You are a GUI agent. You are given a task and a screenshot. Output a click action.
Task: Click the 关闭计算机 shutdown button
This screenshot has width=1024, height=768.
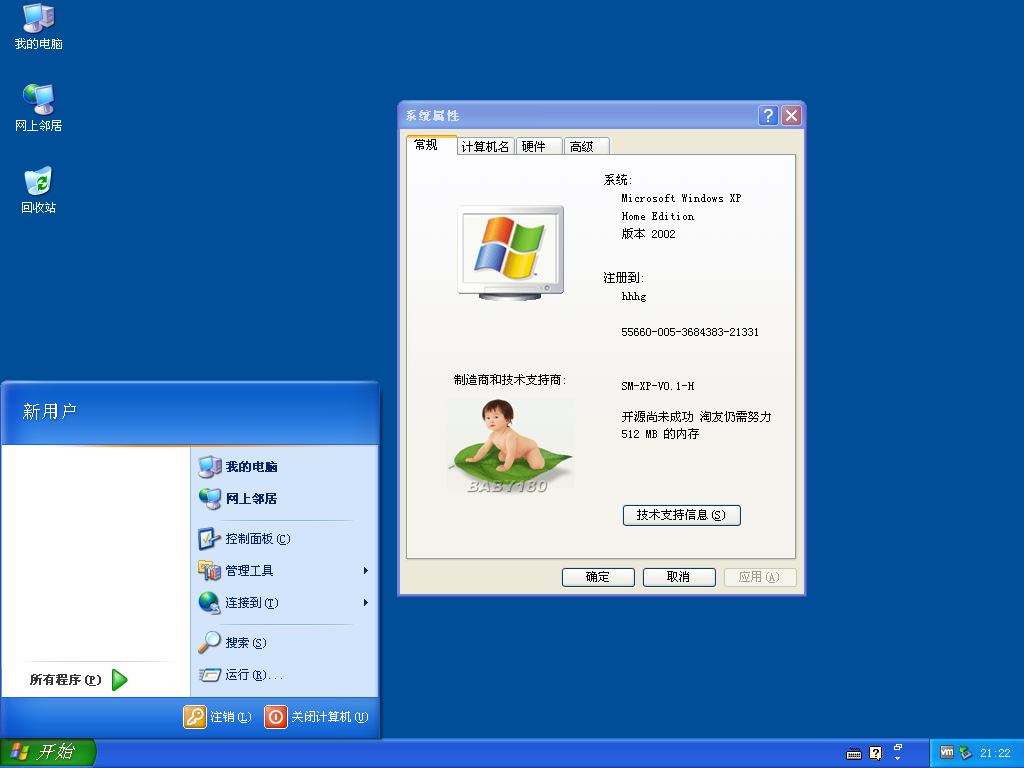coord(317,717)
